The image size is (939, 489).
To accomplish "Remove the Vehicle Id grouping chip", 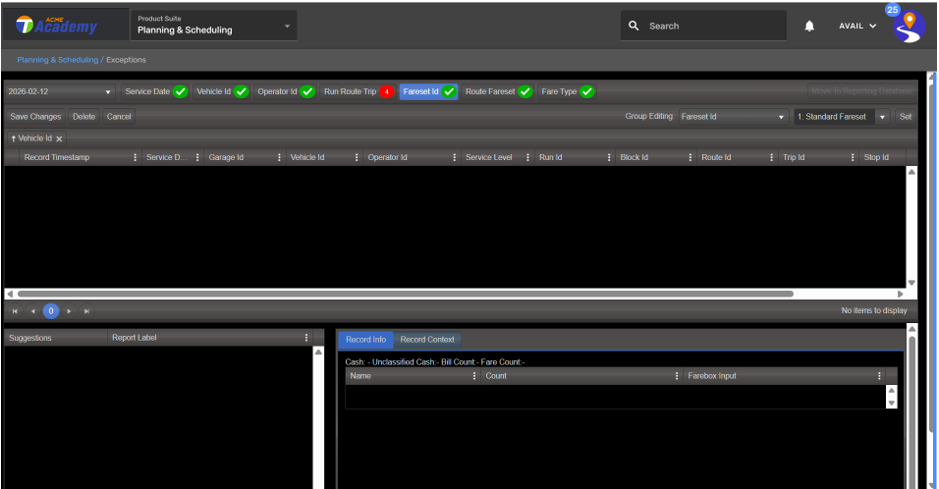I will point(59,139).
